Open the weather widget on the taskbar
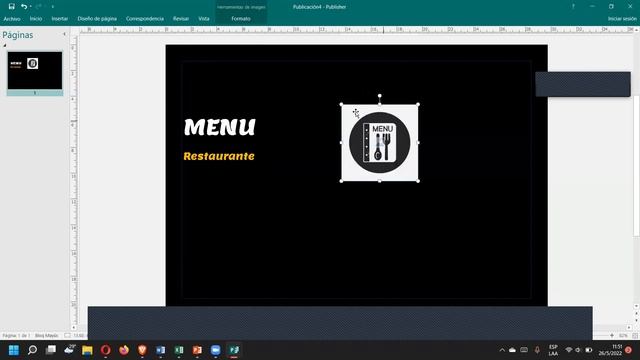The image size is (640, 360). [69, 349]
